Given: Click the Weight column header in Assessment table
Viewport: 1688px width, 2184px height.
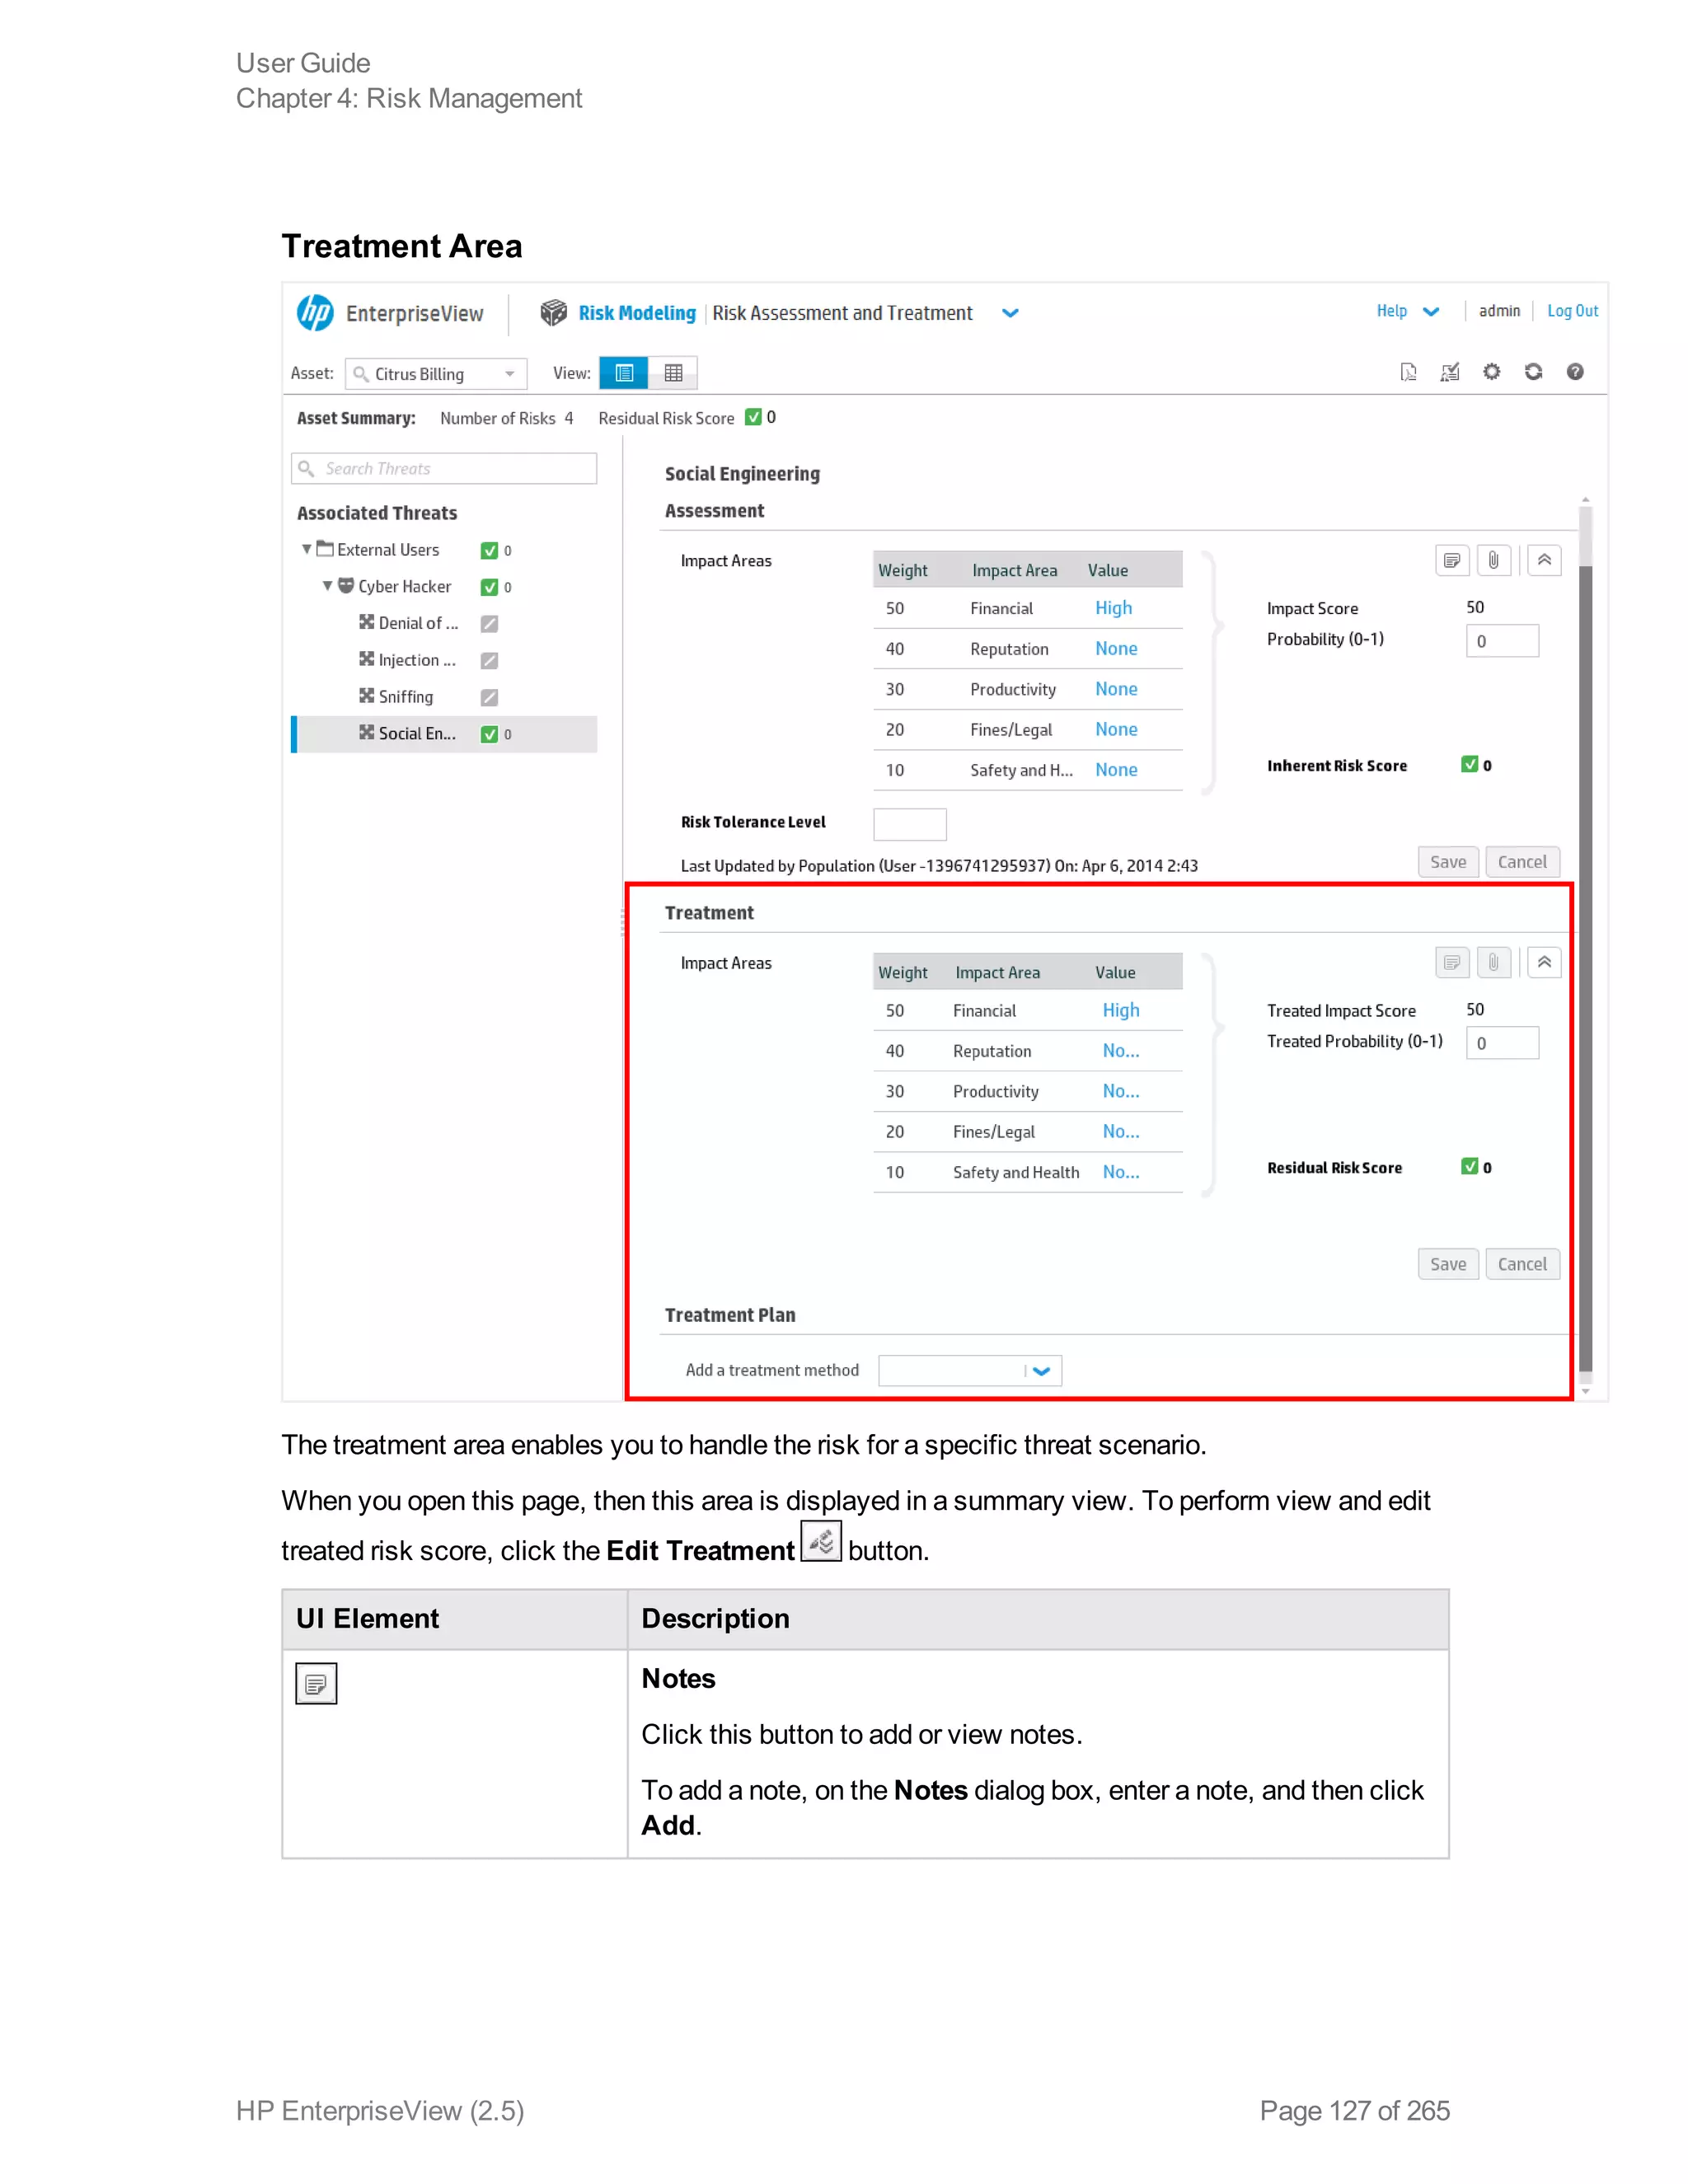Looking at the screenshot, I should [903, 570].
